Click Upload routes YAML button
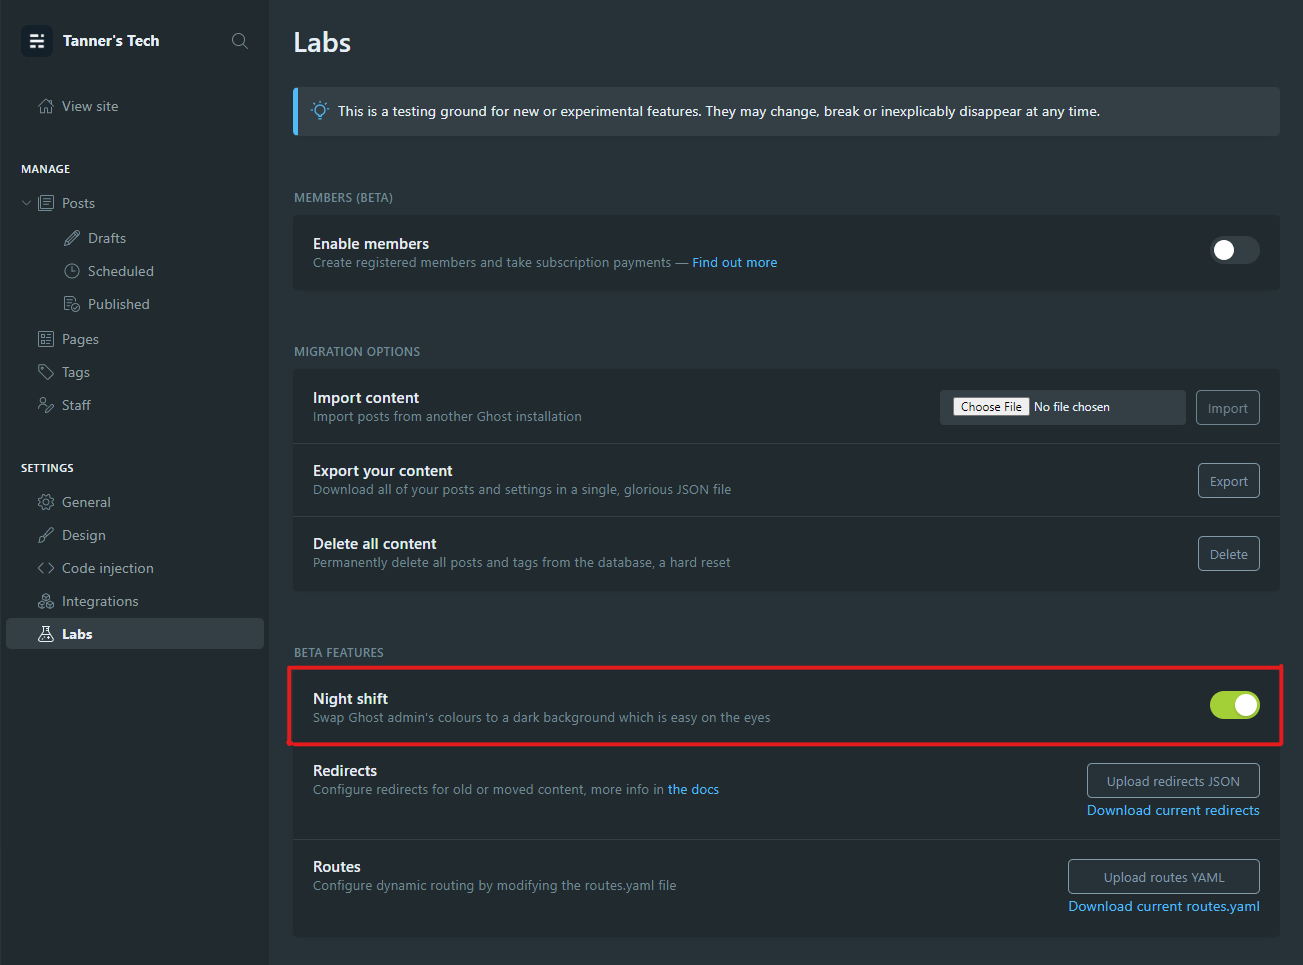This screenshot has width=1303, height=965. tap(1164, 877)
